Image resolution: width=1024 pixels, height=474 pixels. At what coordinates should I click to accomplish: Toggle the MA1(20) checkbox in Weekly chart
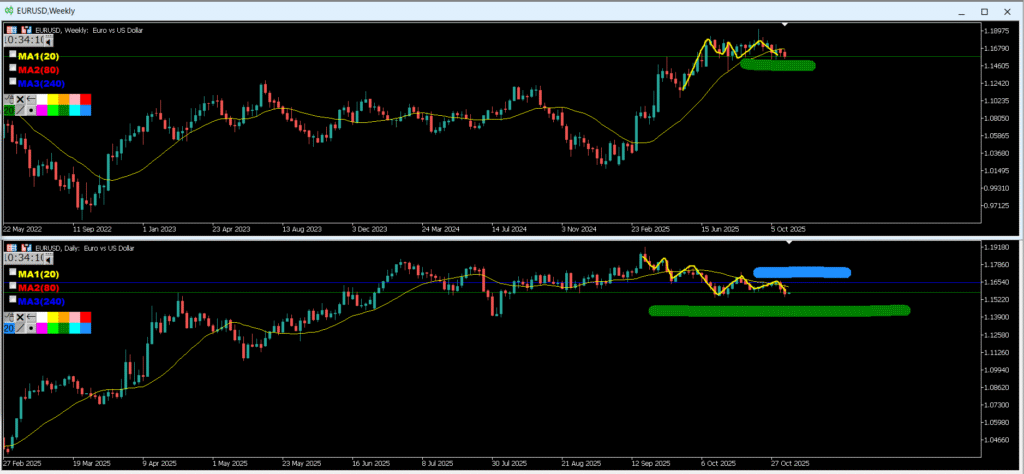[13, 56]
